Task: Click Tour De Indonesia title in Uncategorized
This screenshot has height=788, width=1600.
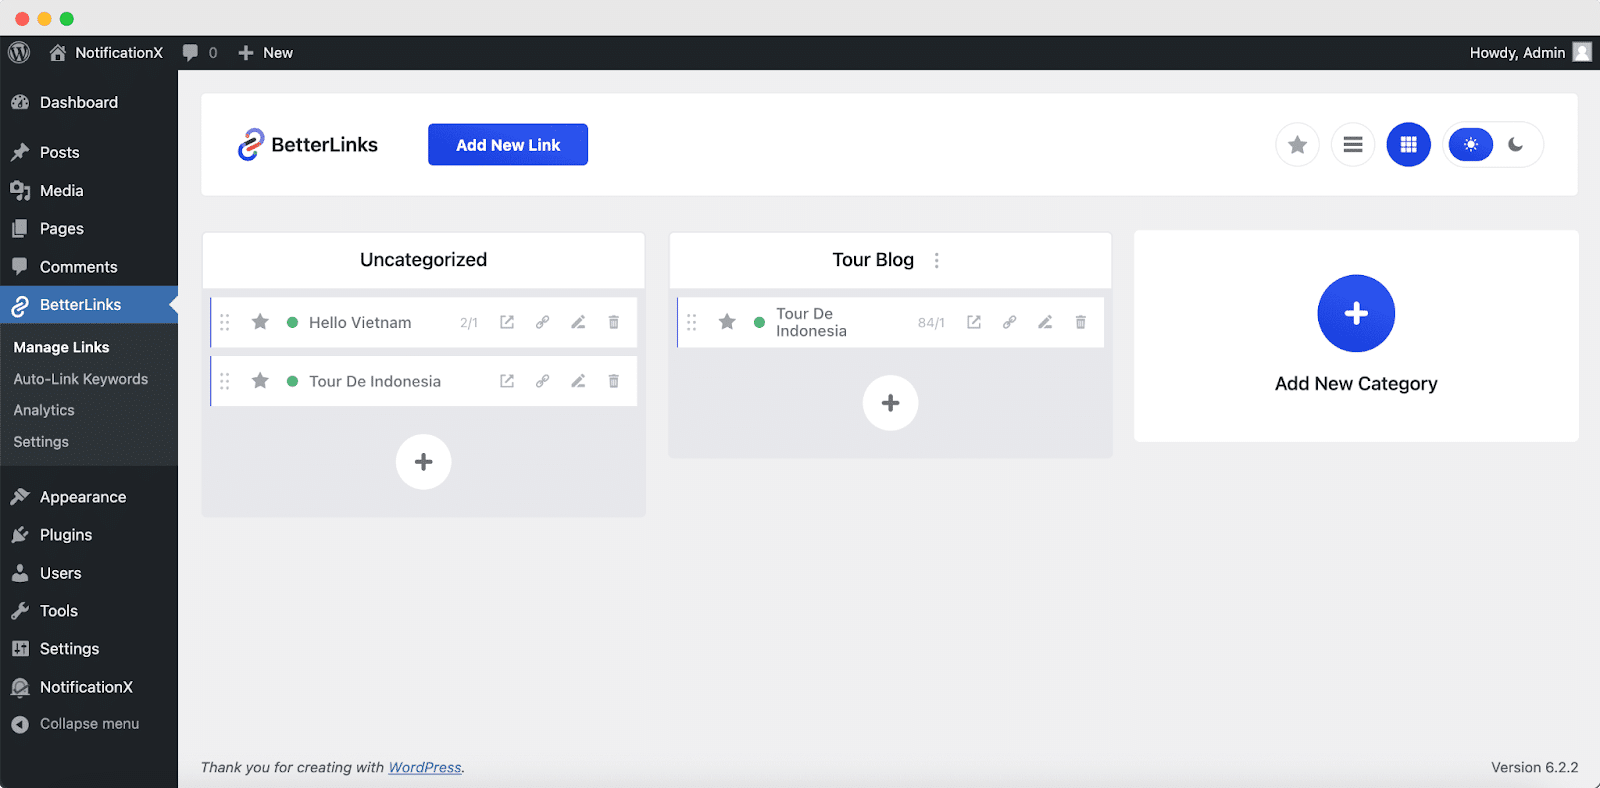Action: tap(375, 381)
